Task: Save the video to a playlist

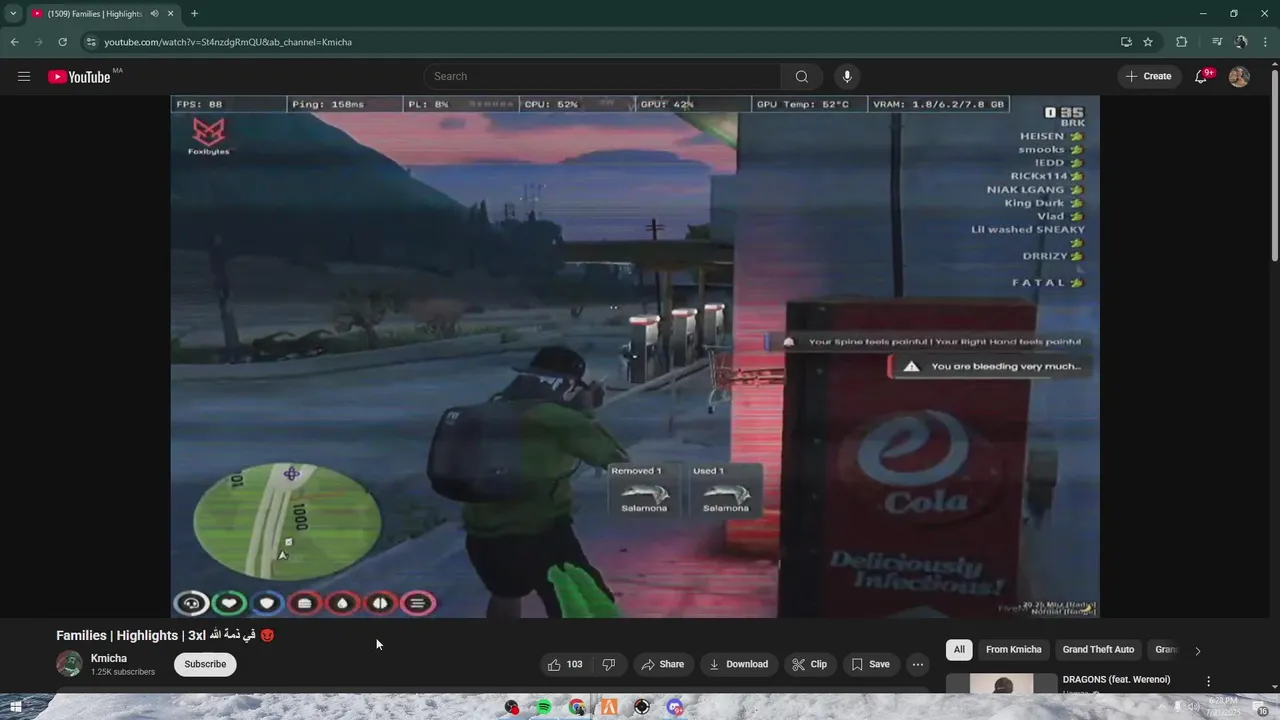Action: 870,664
